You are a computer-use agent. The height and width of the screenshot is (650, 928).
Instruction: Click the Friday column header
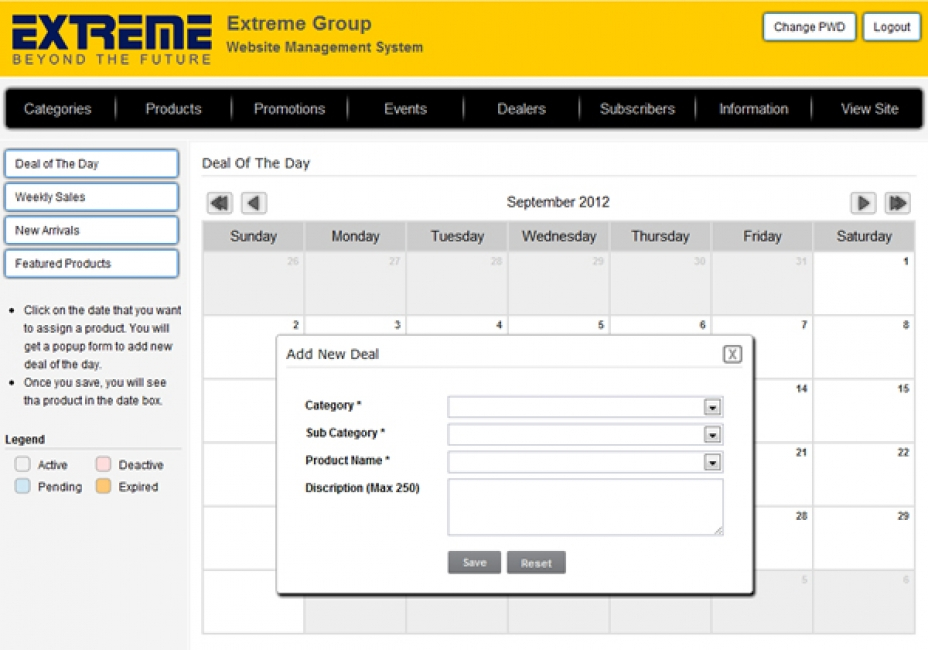tap(762, 236)
